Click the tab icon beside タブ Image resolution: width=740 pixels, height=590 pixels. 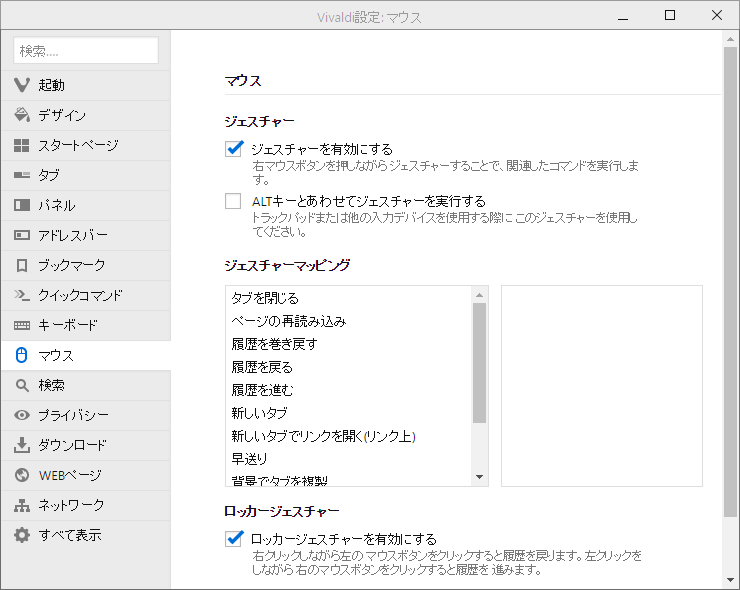tap(22, 175)
